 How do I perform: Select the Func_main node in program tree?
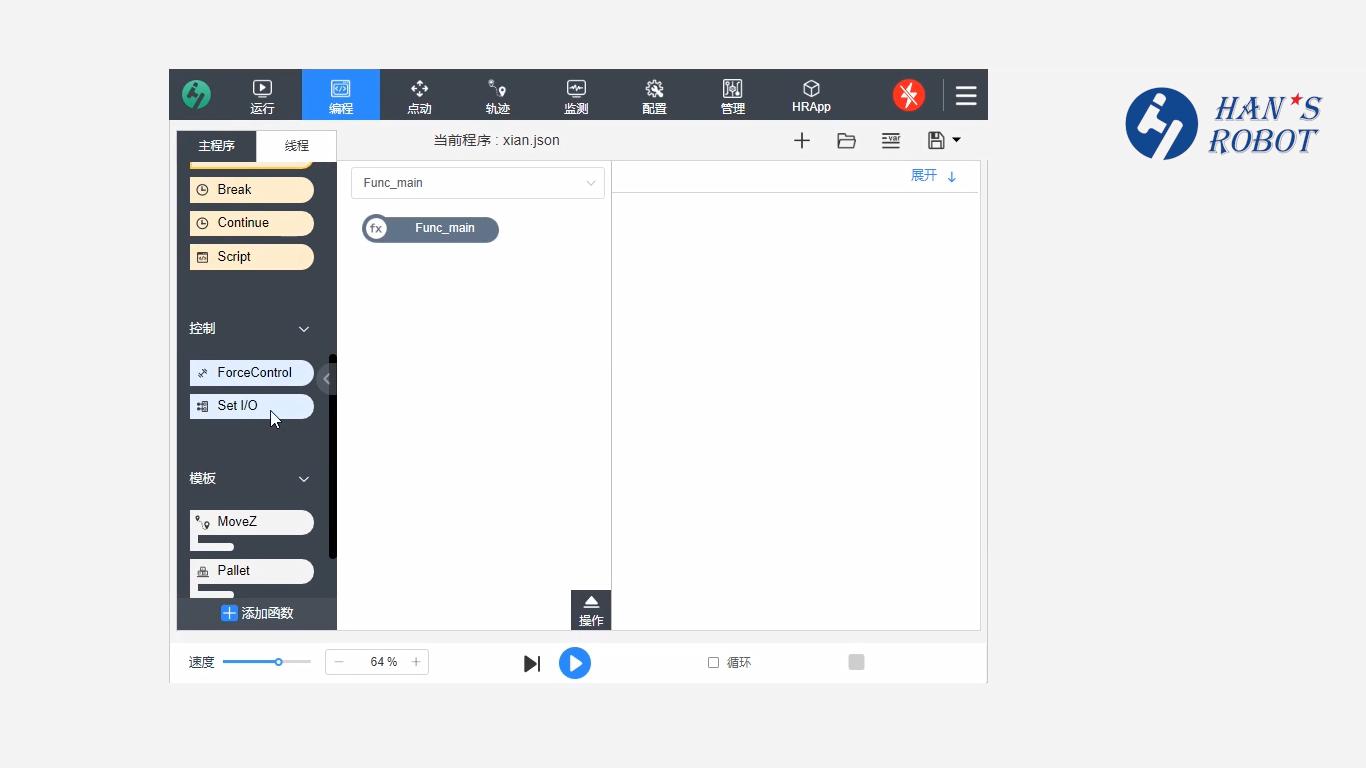[431, 229]
